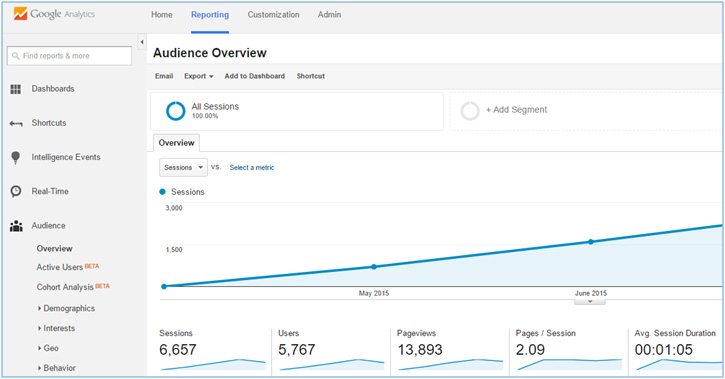Click the Select a metric link
Viewport: 725px width, 379px height.
[x=252, y=168]
